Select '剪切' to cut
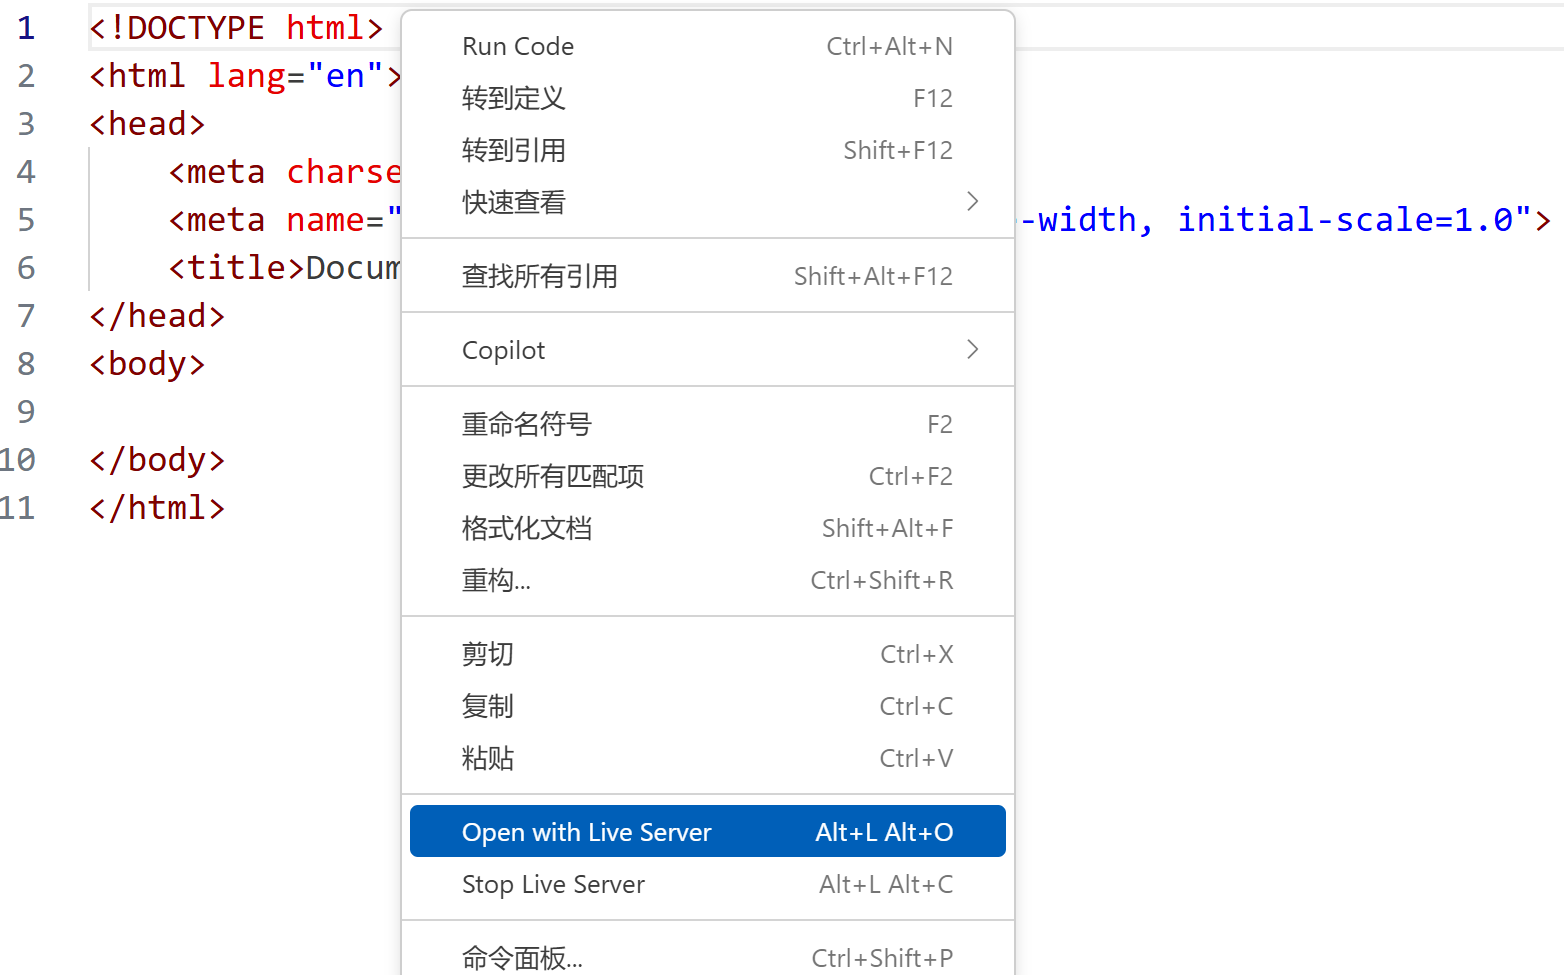Image resolution: width=1564 pixels, height=975 pixels. (487, 654)
